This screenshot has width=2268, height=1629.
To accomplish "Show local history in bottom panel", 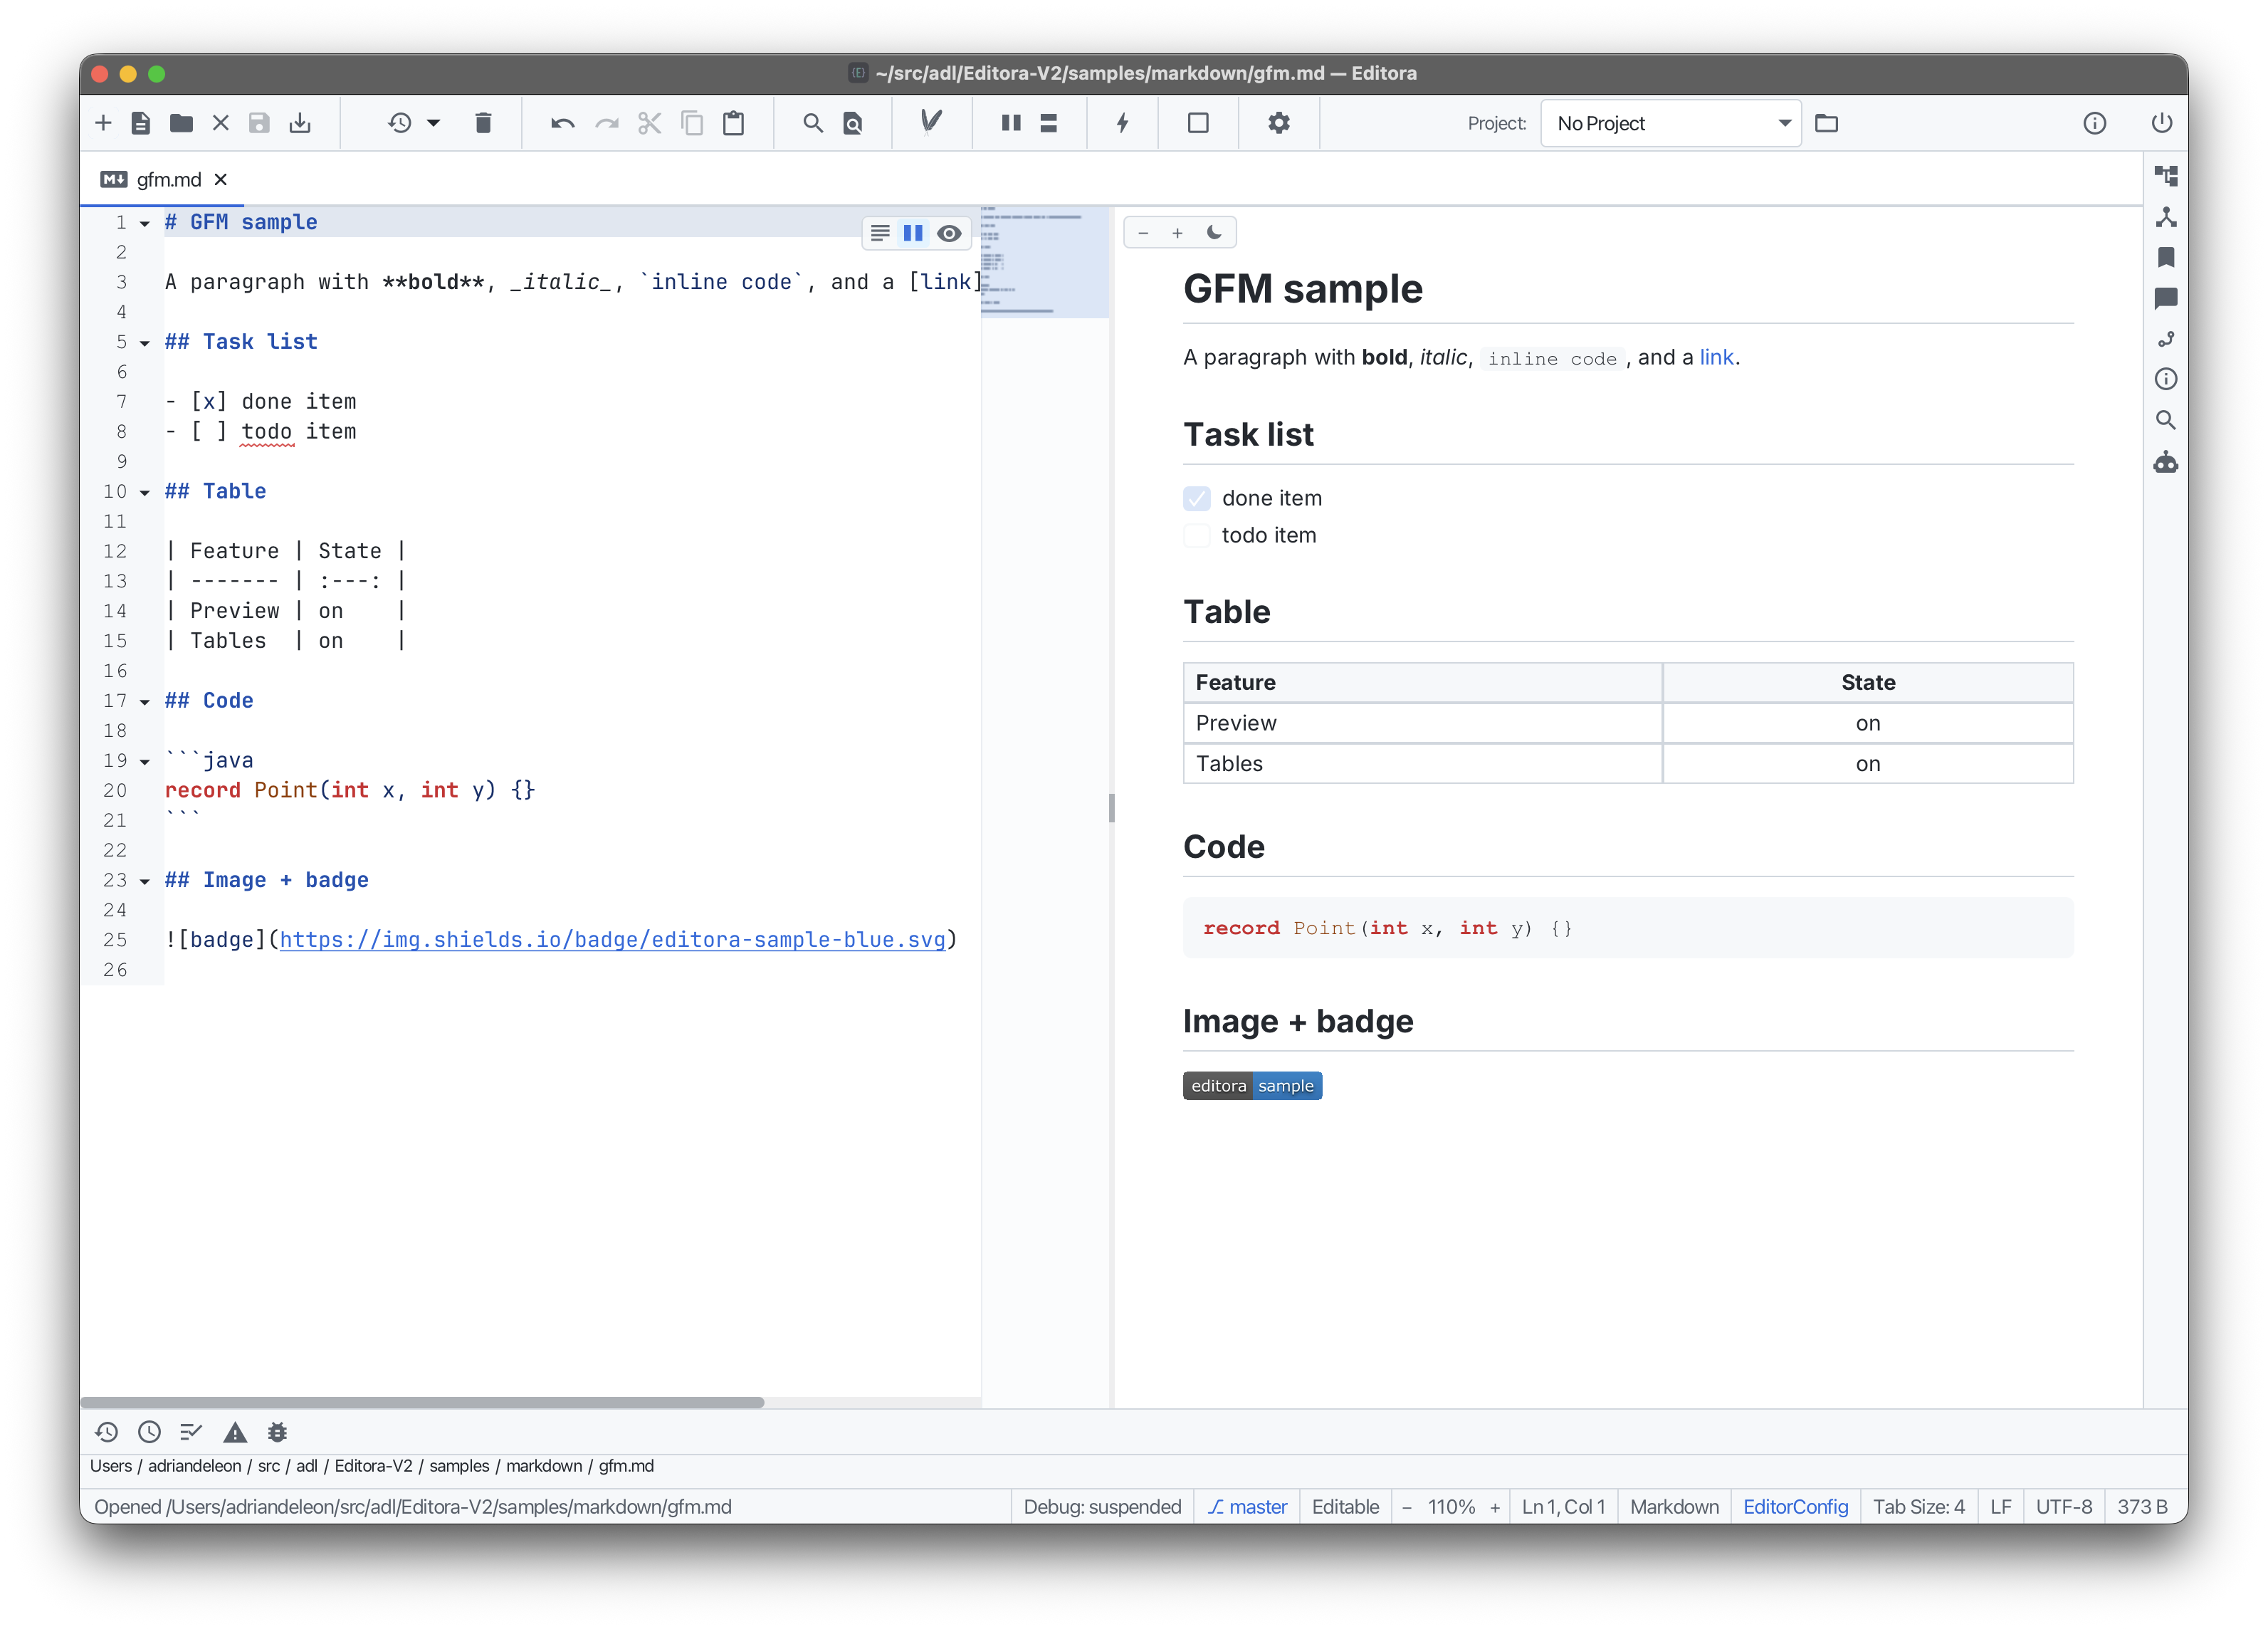I will [107, 1432].
